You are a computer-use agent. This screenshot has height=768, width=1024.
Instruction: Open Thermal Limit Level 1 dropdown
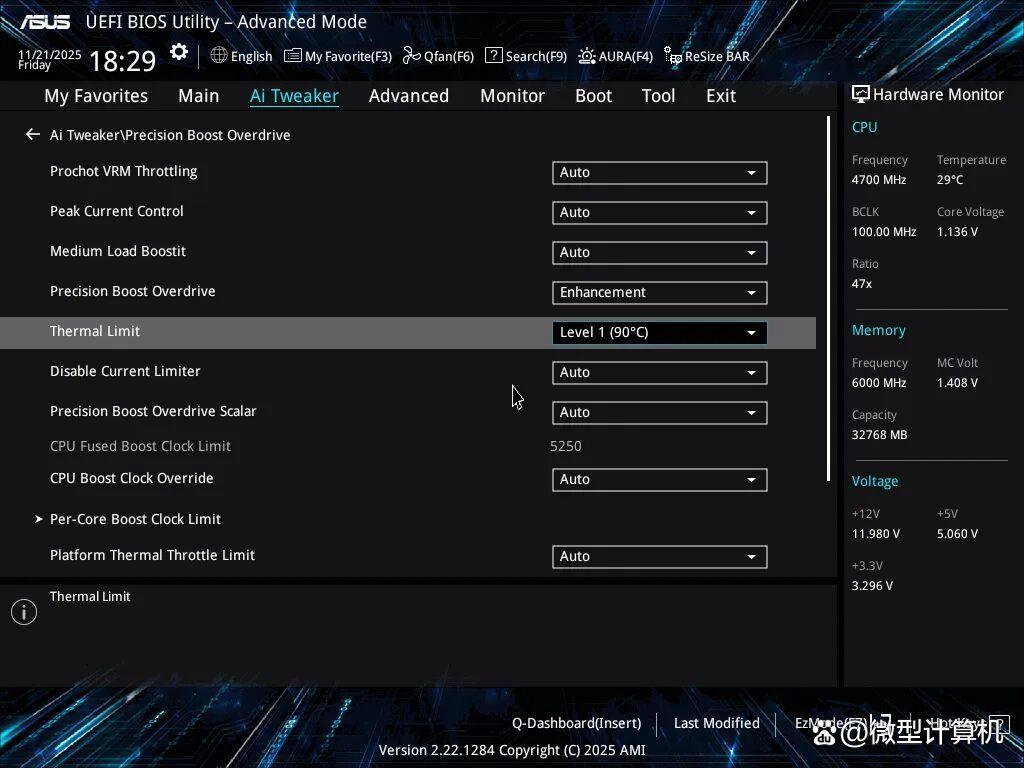[x=660, y=332]
